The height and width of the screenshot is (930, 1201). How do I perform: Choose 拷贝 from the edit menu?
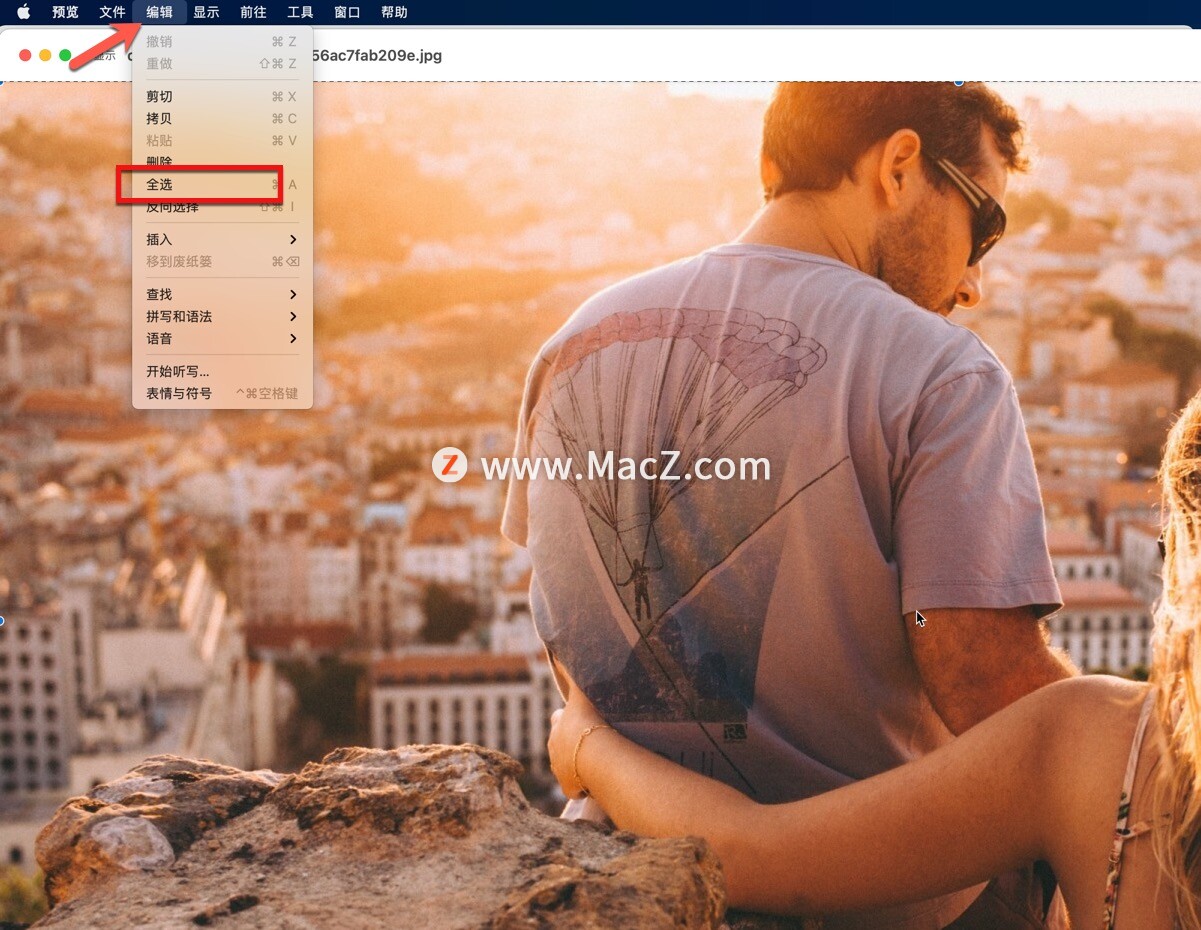click(222, 118)
